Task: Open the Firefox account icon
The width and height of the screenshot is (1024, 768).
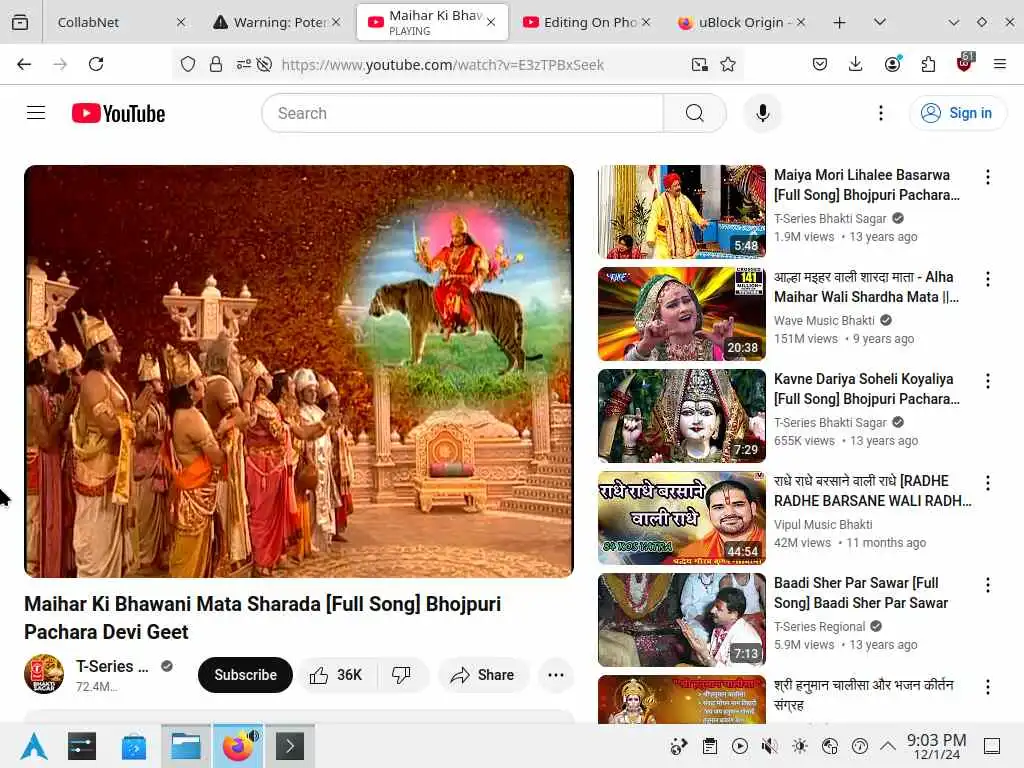Action: coord(892,63)
